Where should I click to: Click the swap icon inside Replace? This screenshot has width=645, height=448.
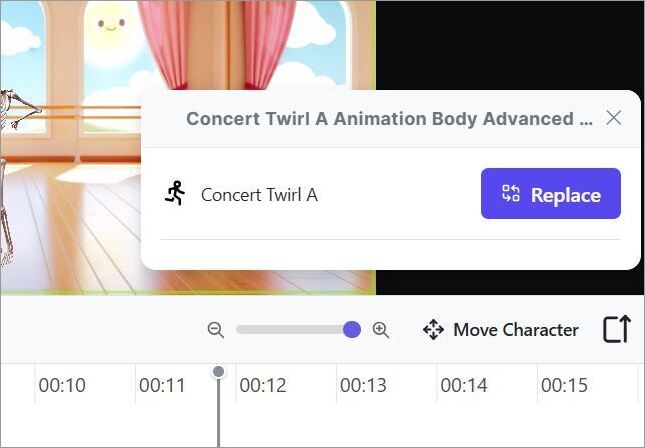point(510,193)
